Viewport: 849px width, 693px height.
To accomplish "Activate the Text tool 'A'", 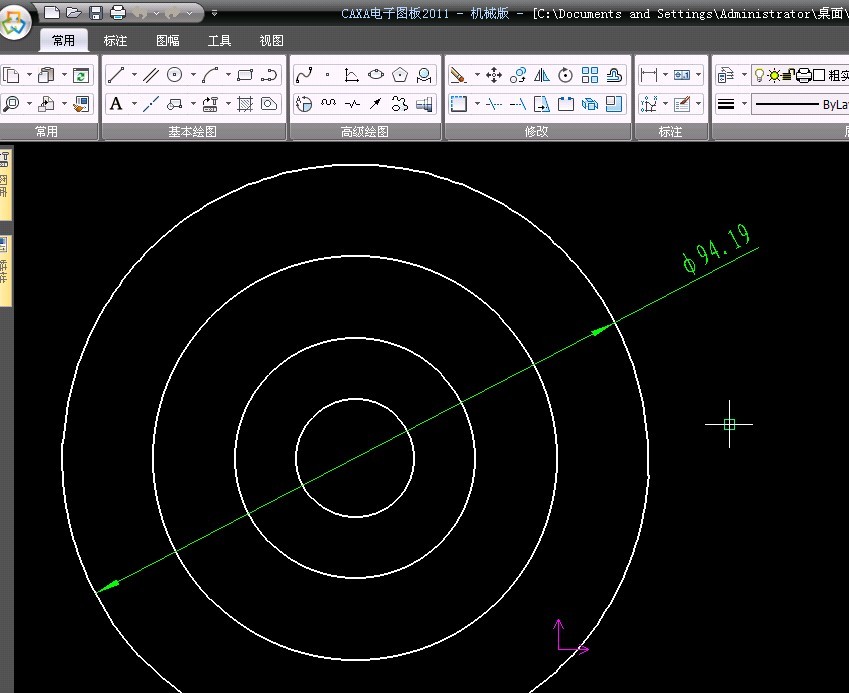I will (x=116, y=104).
